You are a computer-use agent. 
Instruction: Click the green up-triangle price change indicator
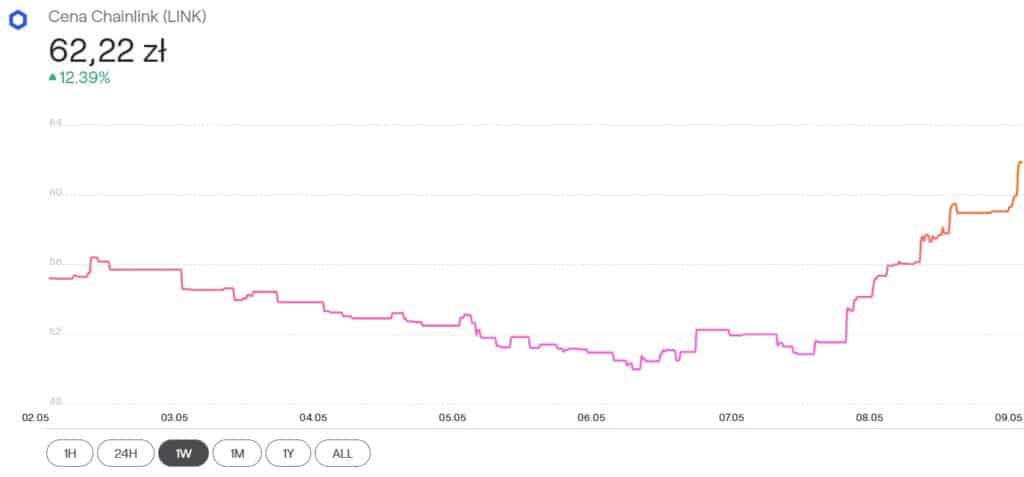pos(52,78)
